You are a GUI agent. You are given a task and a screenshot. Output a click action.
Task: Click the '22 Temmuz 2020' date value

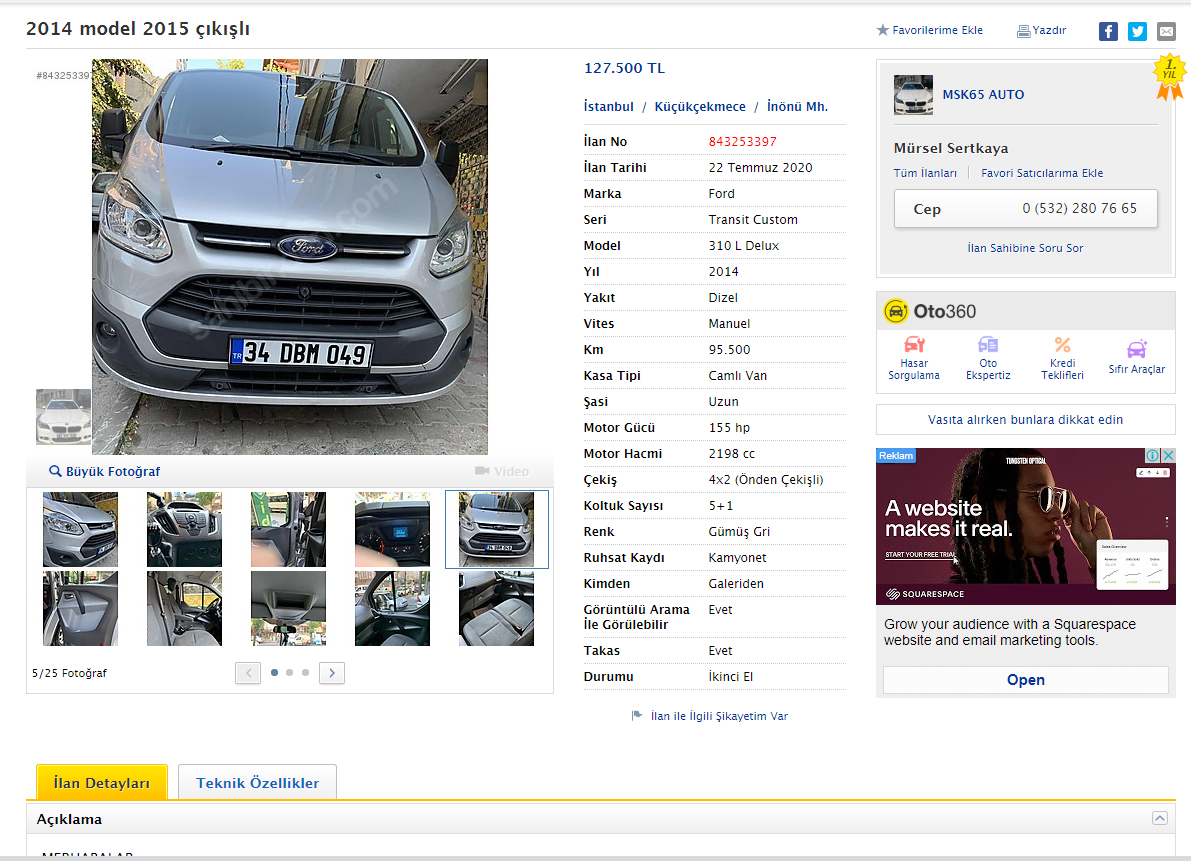pos(760,168)
